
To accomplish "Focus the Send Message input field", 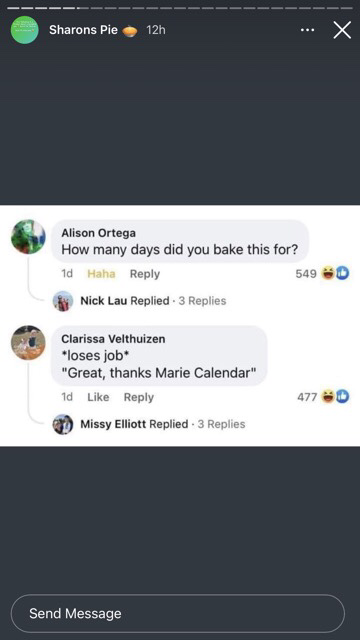I will [x=178, y=613].
